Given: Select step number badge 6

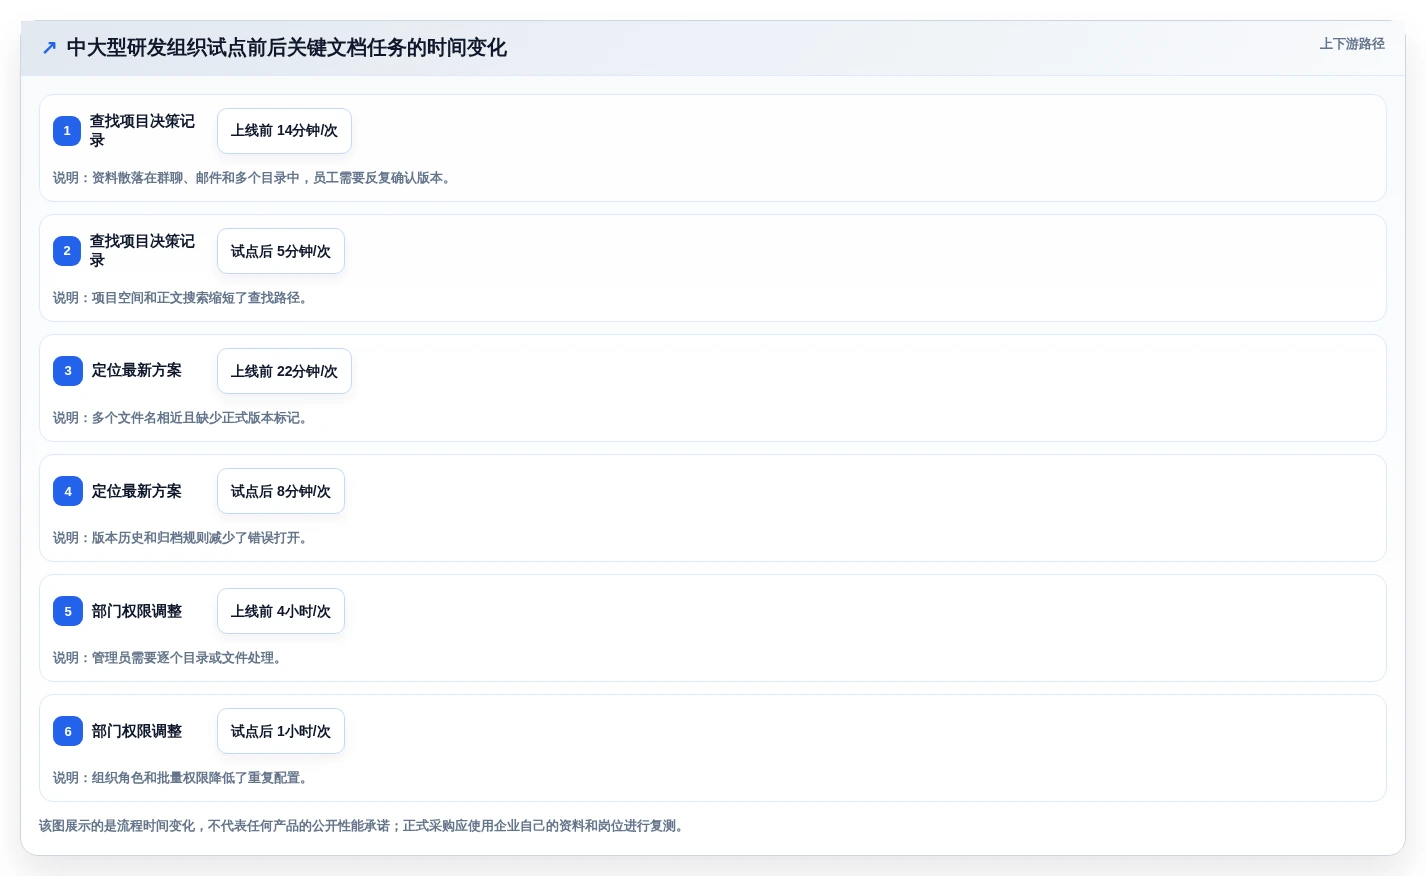Looking at the screenshot, I should click(x=67, y=731).
